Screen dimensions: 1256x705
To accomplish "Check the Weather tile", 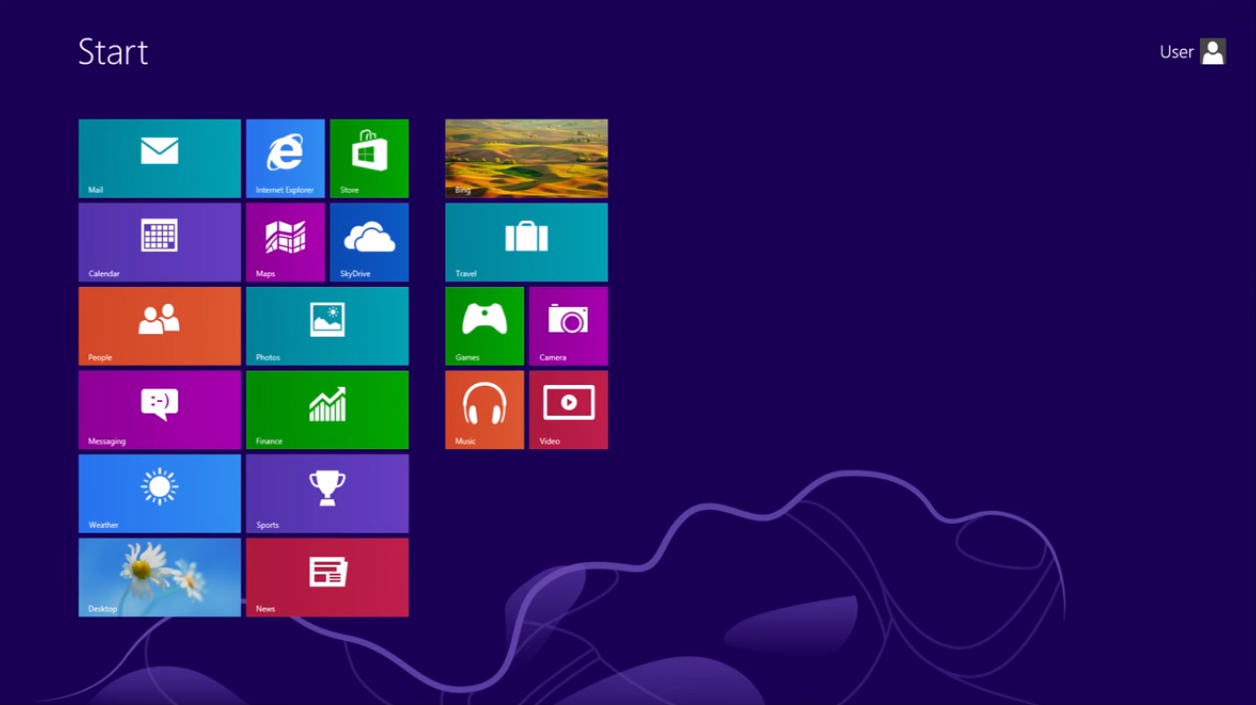I will tap(159, 493).
